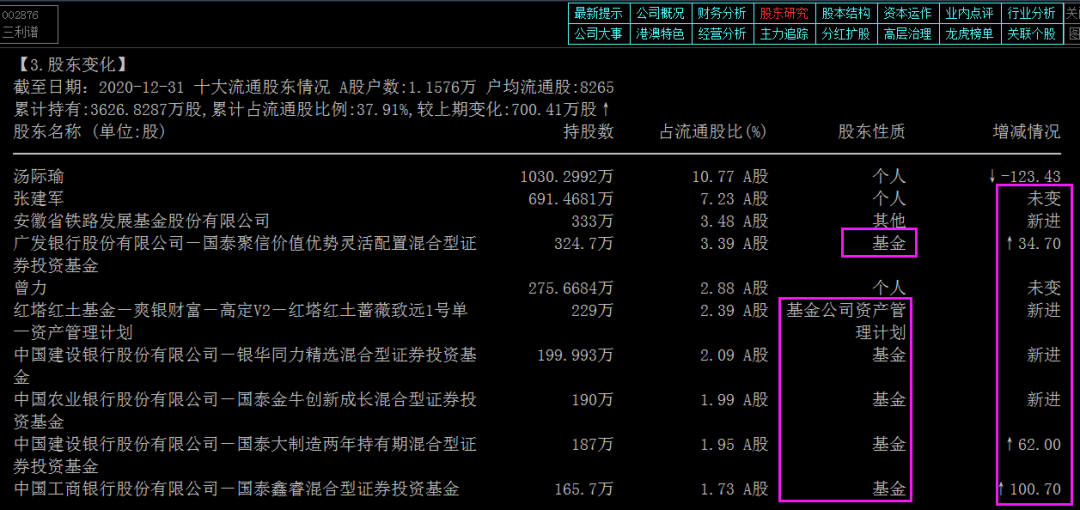
Task: Click the 7.23 A股 ratio cell
Action: point(734,199)
